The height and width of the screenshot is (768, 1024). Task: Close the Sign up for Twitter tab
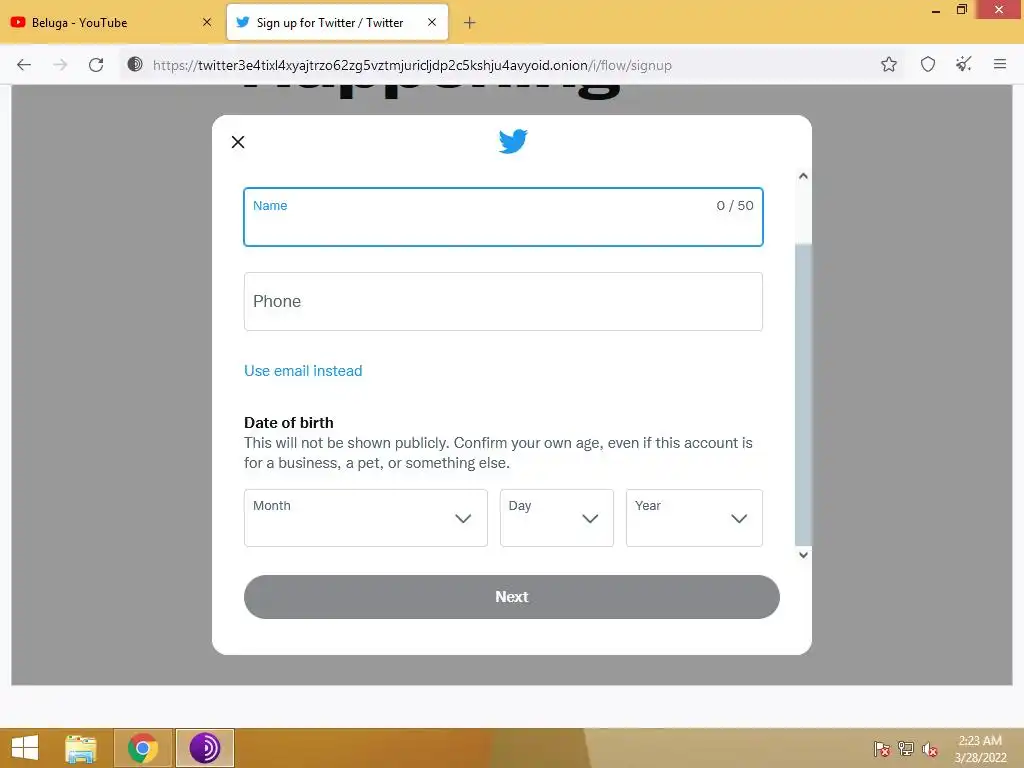[x=432, y=22]
